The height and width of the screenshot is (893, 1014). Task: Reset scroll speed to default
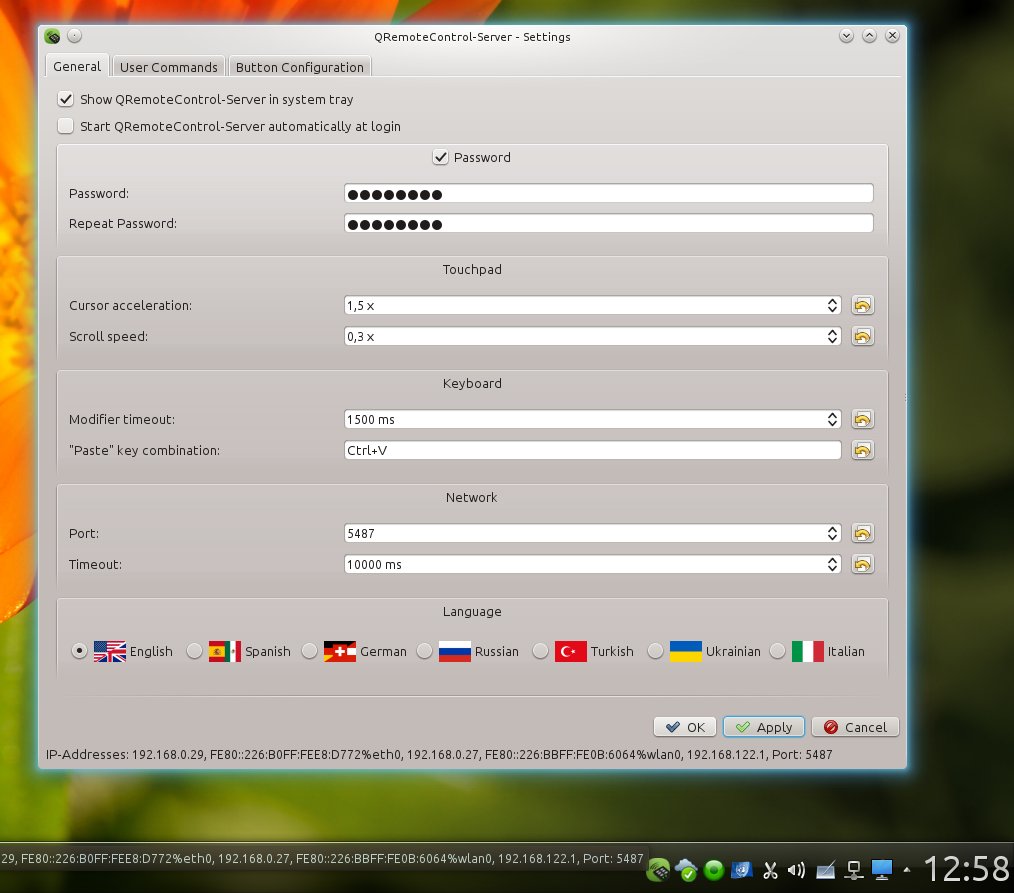click(863, 336)
